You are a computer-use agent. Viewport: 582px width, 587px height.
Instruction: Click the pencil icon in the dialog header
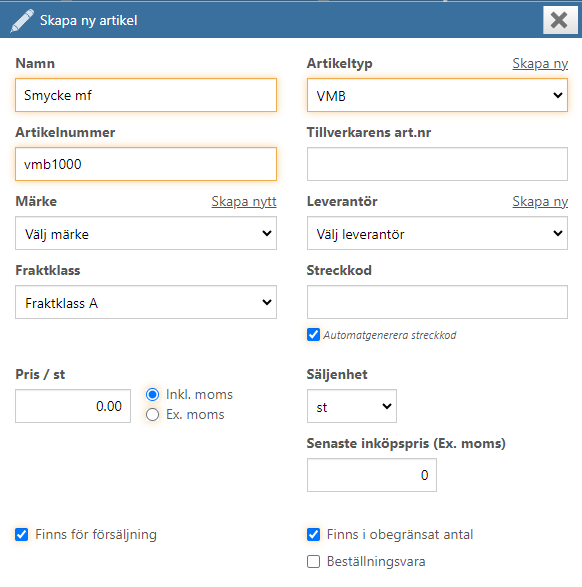(22, 21)
